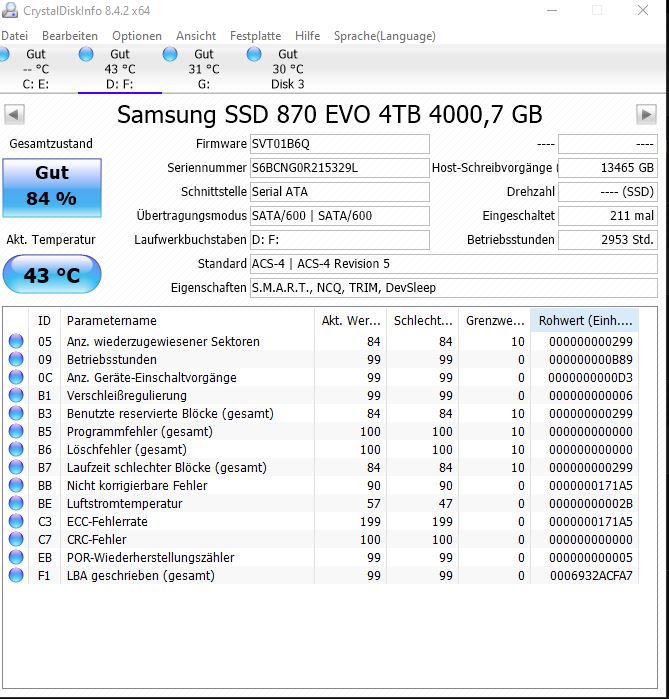Switch to the G: disk tab at 31 °C
669x699 pixels.
(x=204, y=69)
